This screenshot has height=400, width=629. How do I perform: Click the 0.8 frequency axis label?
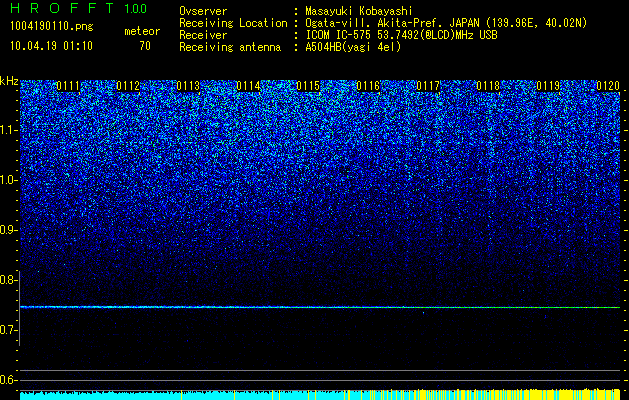[x=8, y=280]
